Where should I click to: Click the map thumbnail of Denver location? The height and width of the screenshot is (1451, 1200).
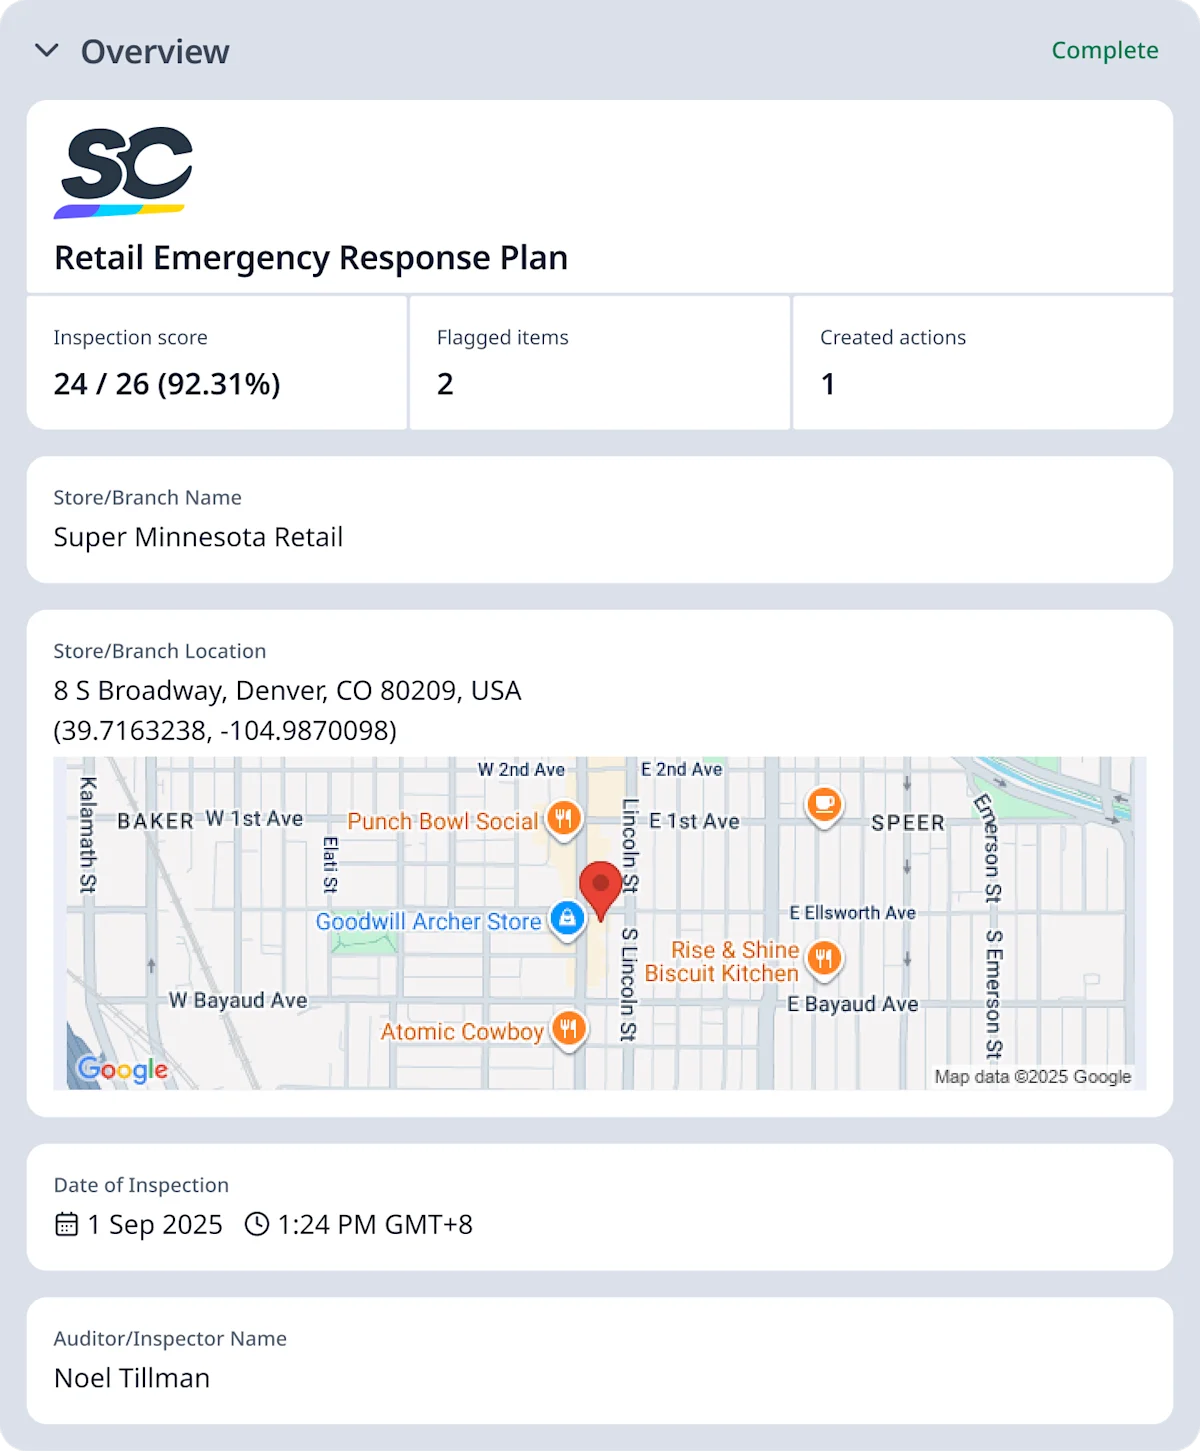600,922
